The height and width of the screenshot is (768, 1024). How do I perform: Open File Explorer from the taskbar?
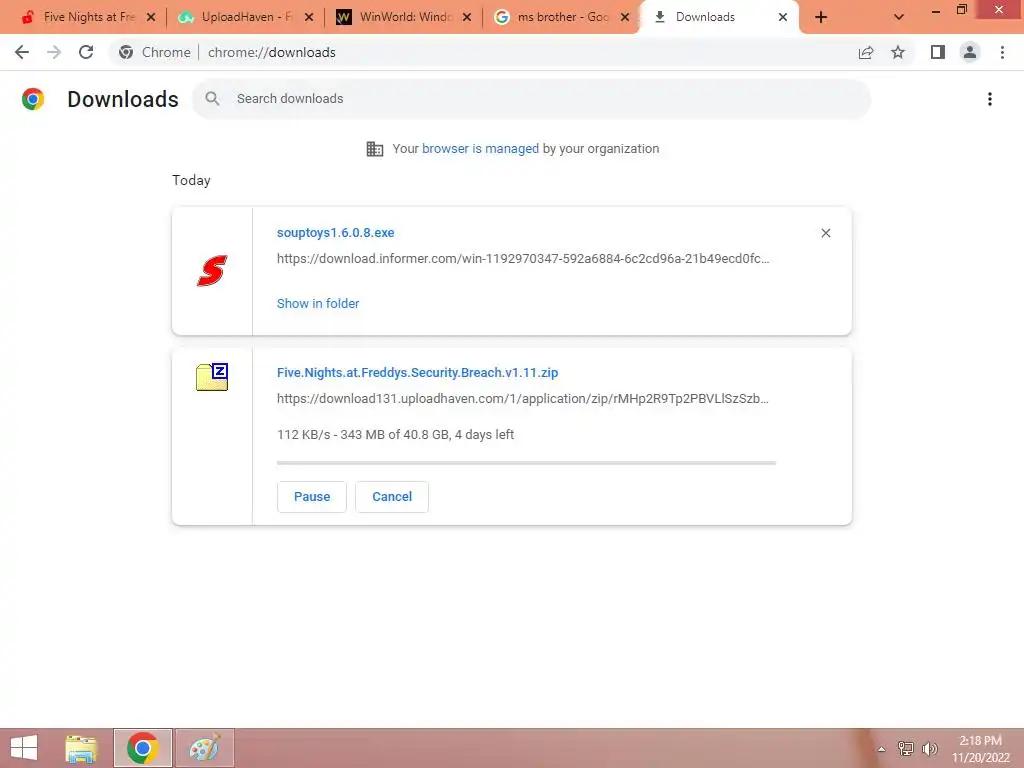tap(82, 748)
